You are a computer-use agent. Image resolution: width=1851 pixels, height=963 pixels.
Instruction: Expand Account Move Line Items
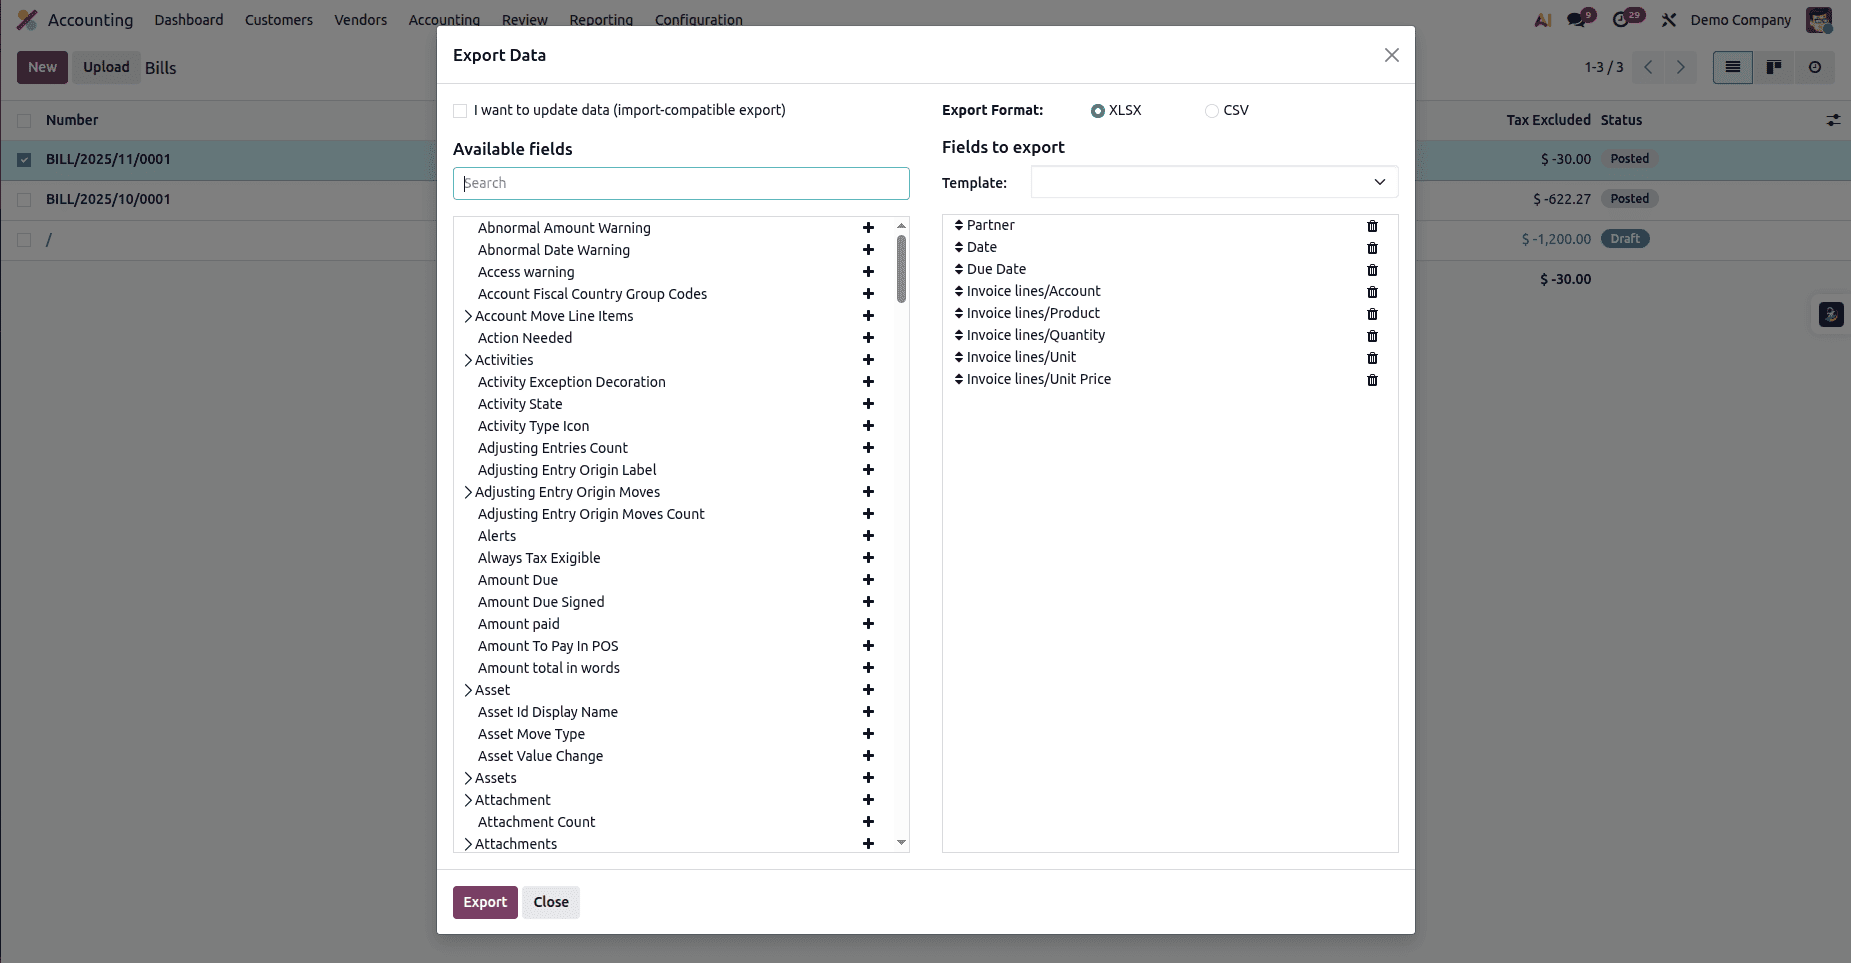click(468, 316)
